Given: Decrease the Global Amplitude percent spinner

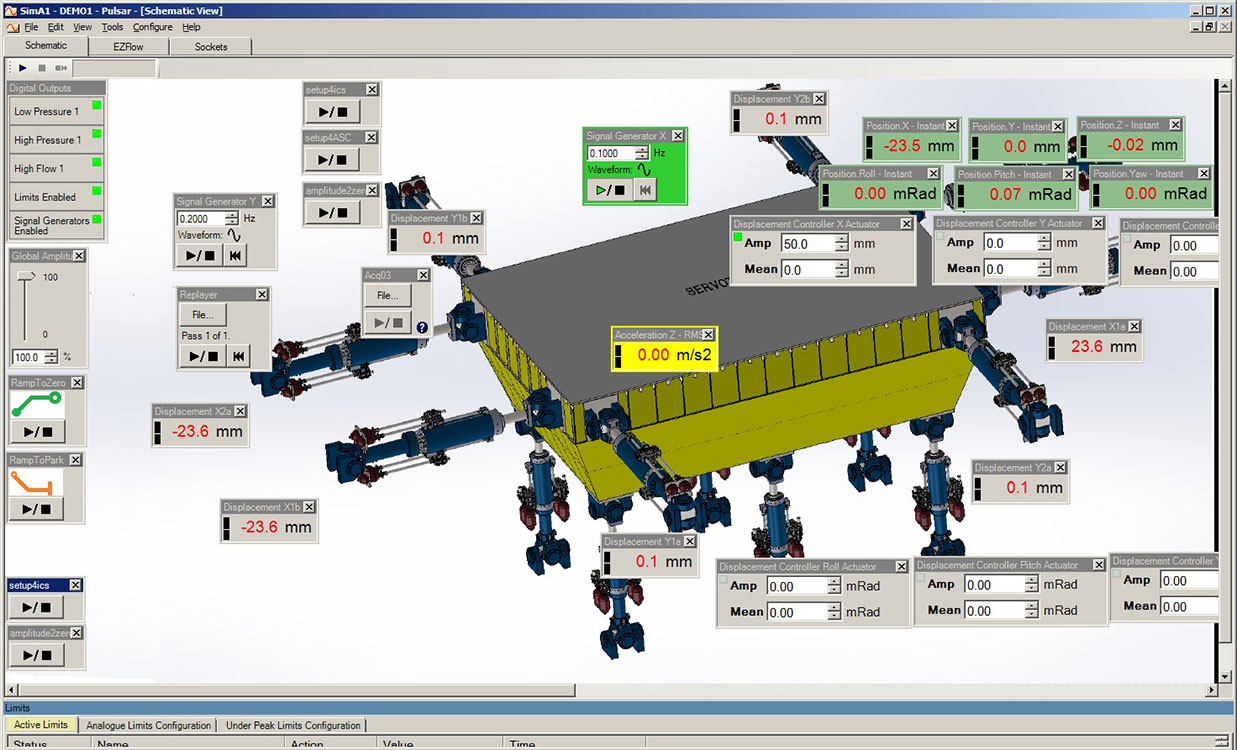Looking at the screenshot, I should 53,361.
